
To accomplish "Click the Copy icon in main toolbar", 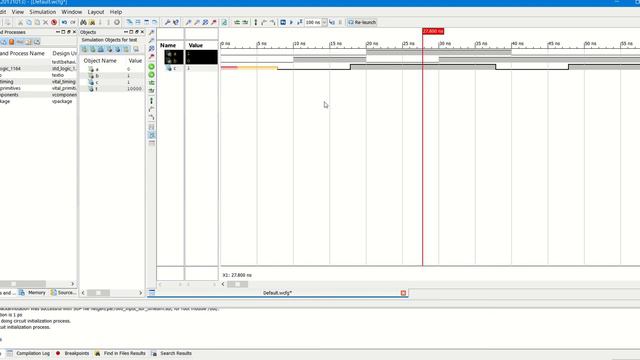I will point(29,22).
